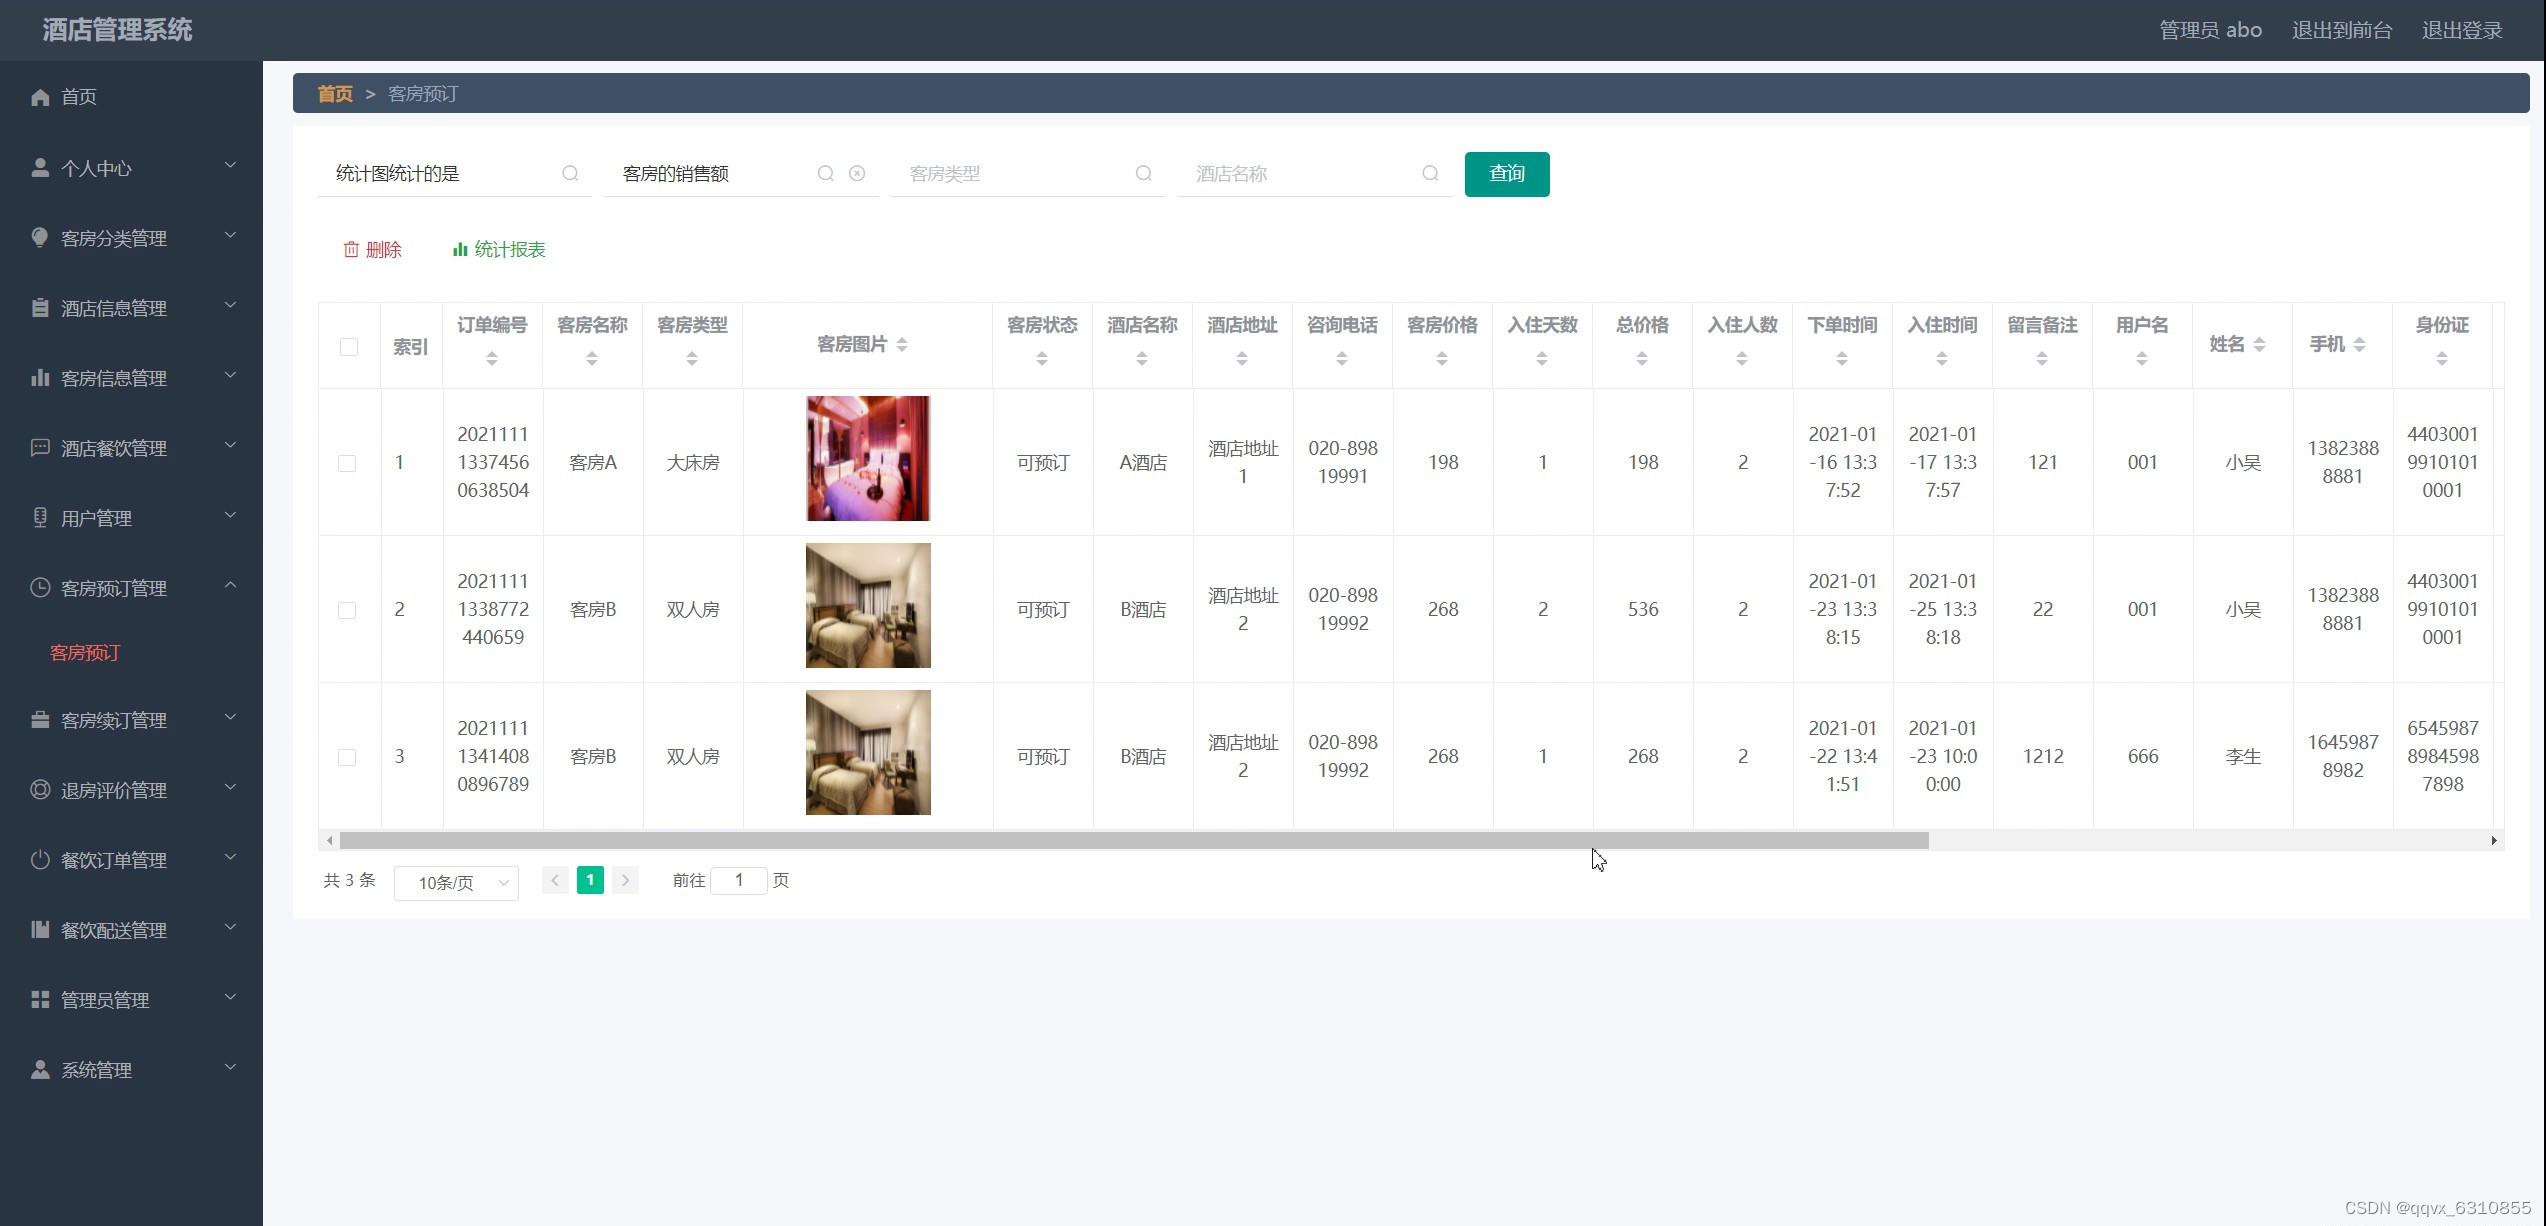The width and height of the screenshot is (2546, 1226).
Task: Select the checkbox for row 1 客房A
Action: [x=348, y=462]
